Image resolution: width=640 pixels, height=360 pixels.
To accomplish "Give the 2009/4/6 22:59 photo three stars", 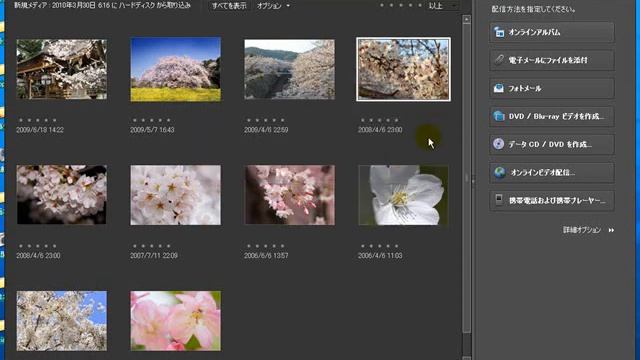I will pos(265,120).
